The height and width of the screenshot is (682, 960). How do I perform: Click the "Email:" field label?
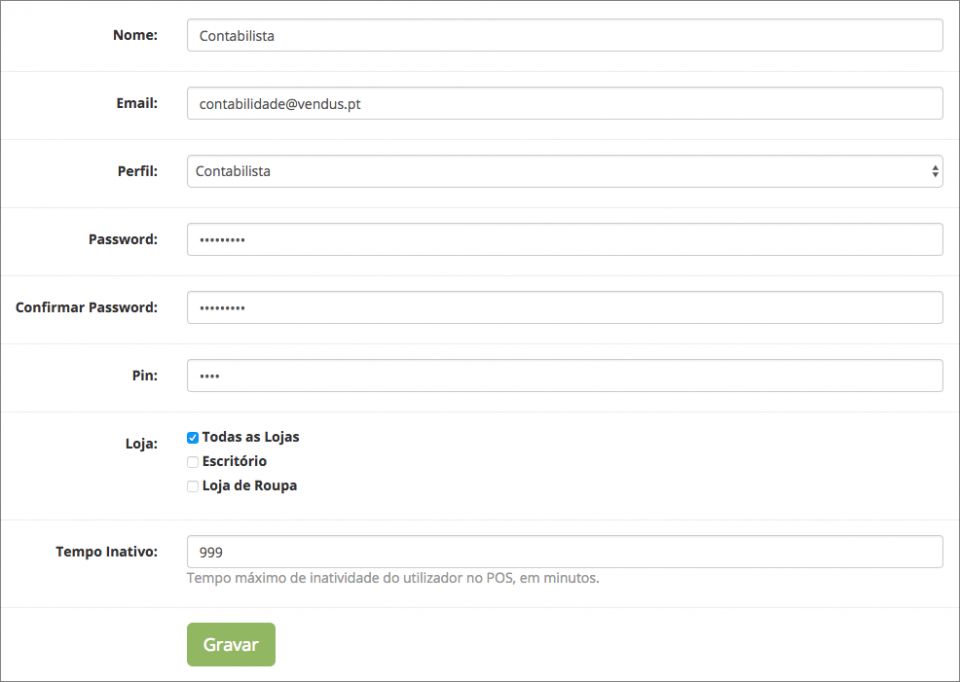point(137,103)
